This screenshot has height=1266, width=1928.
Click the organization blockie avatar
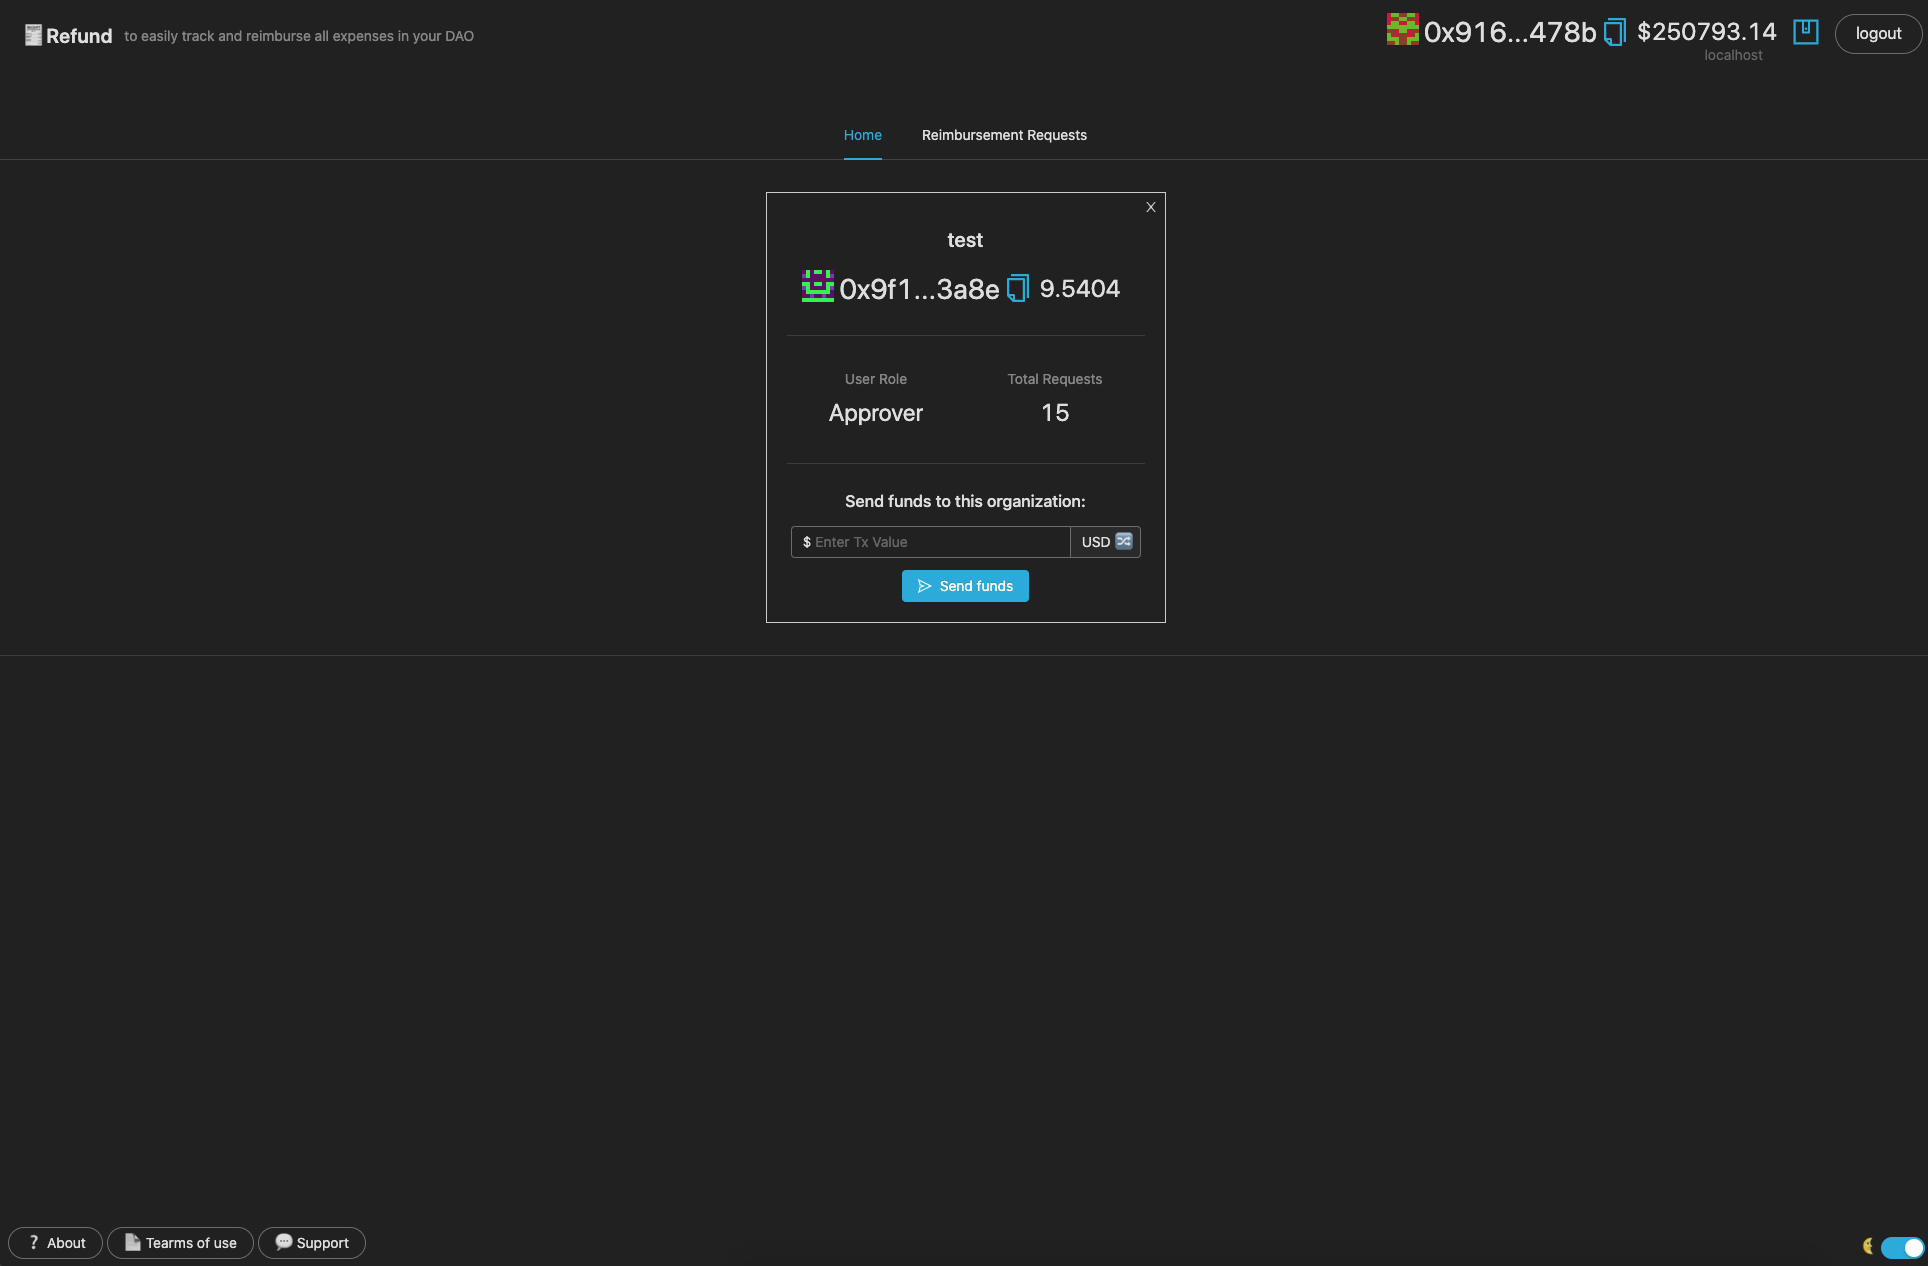click(x=817, y=287)
